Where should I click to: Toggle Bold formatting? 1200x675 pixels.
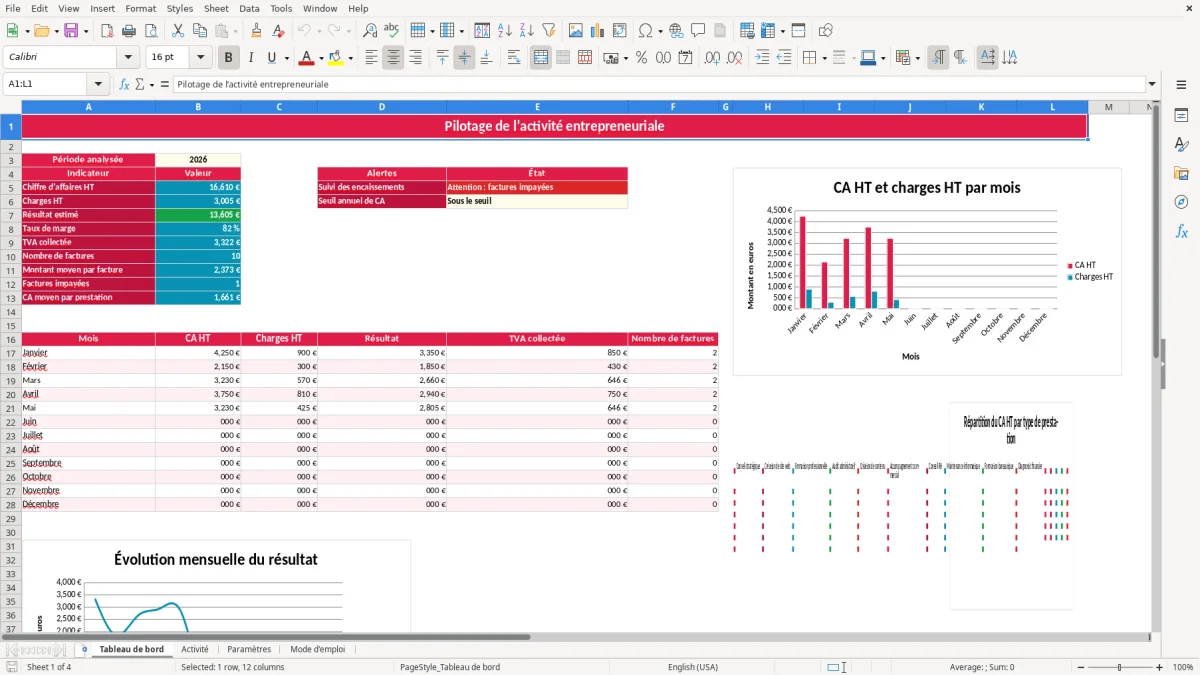[x=229, y=58]
